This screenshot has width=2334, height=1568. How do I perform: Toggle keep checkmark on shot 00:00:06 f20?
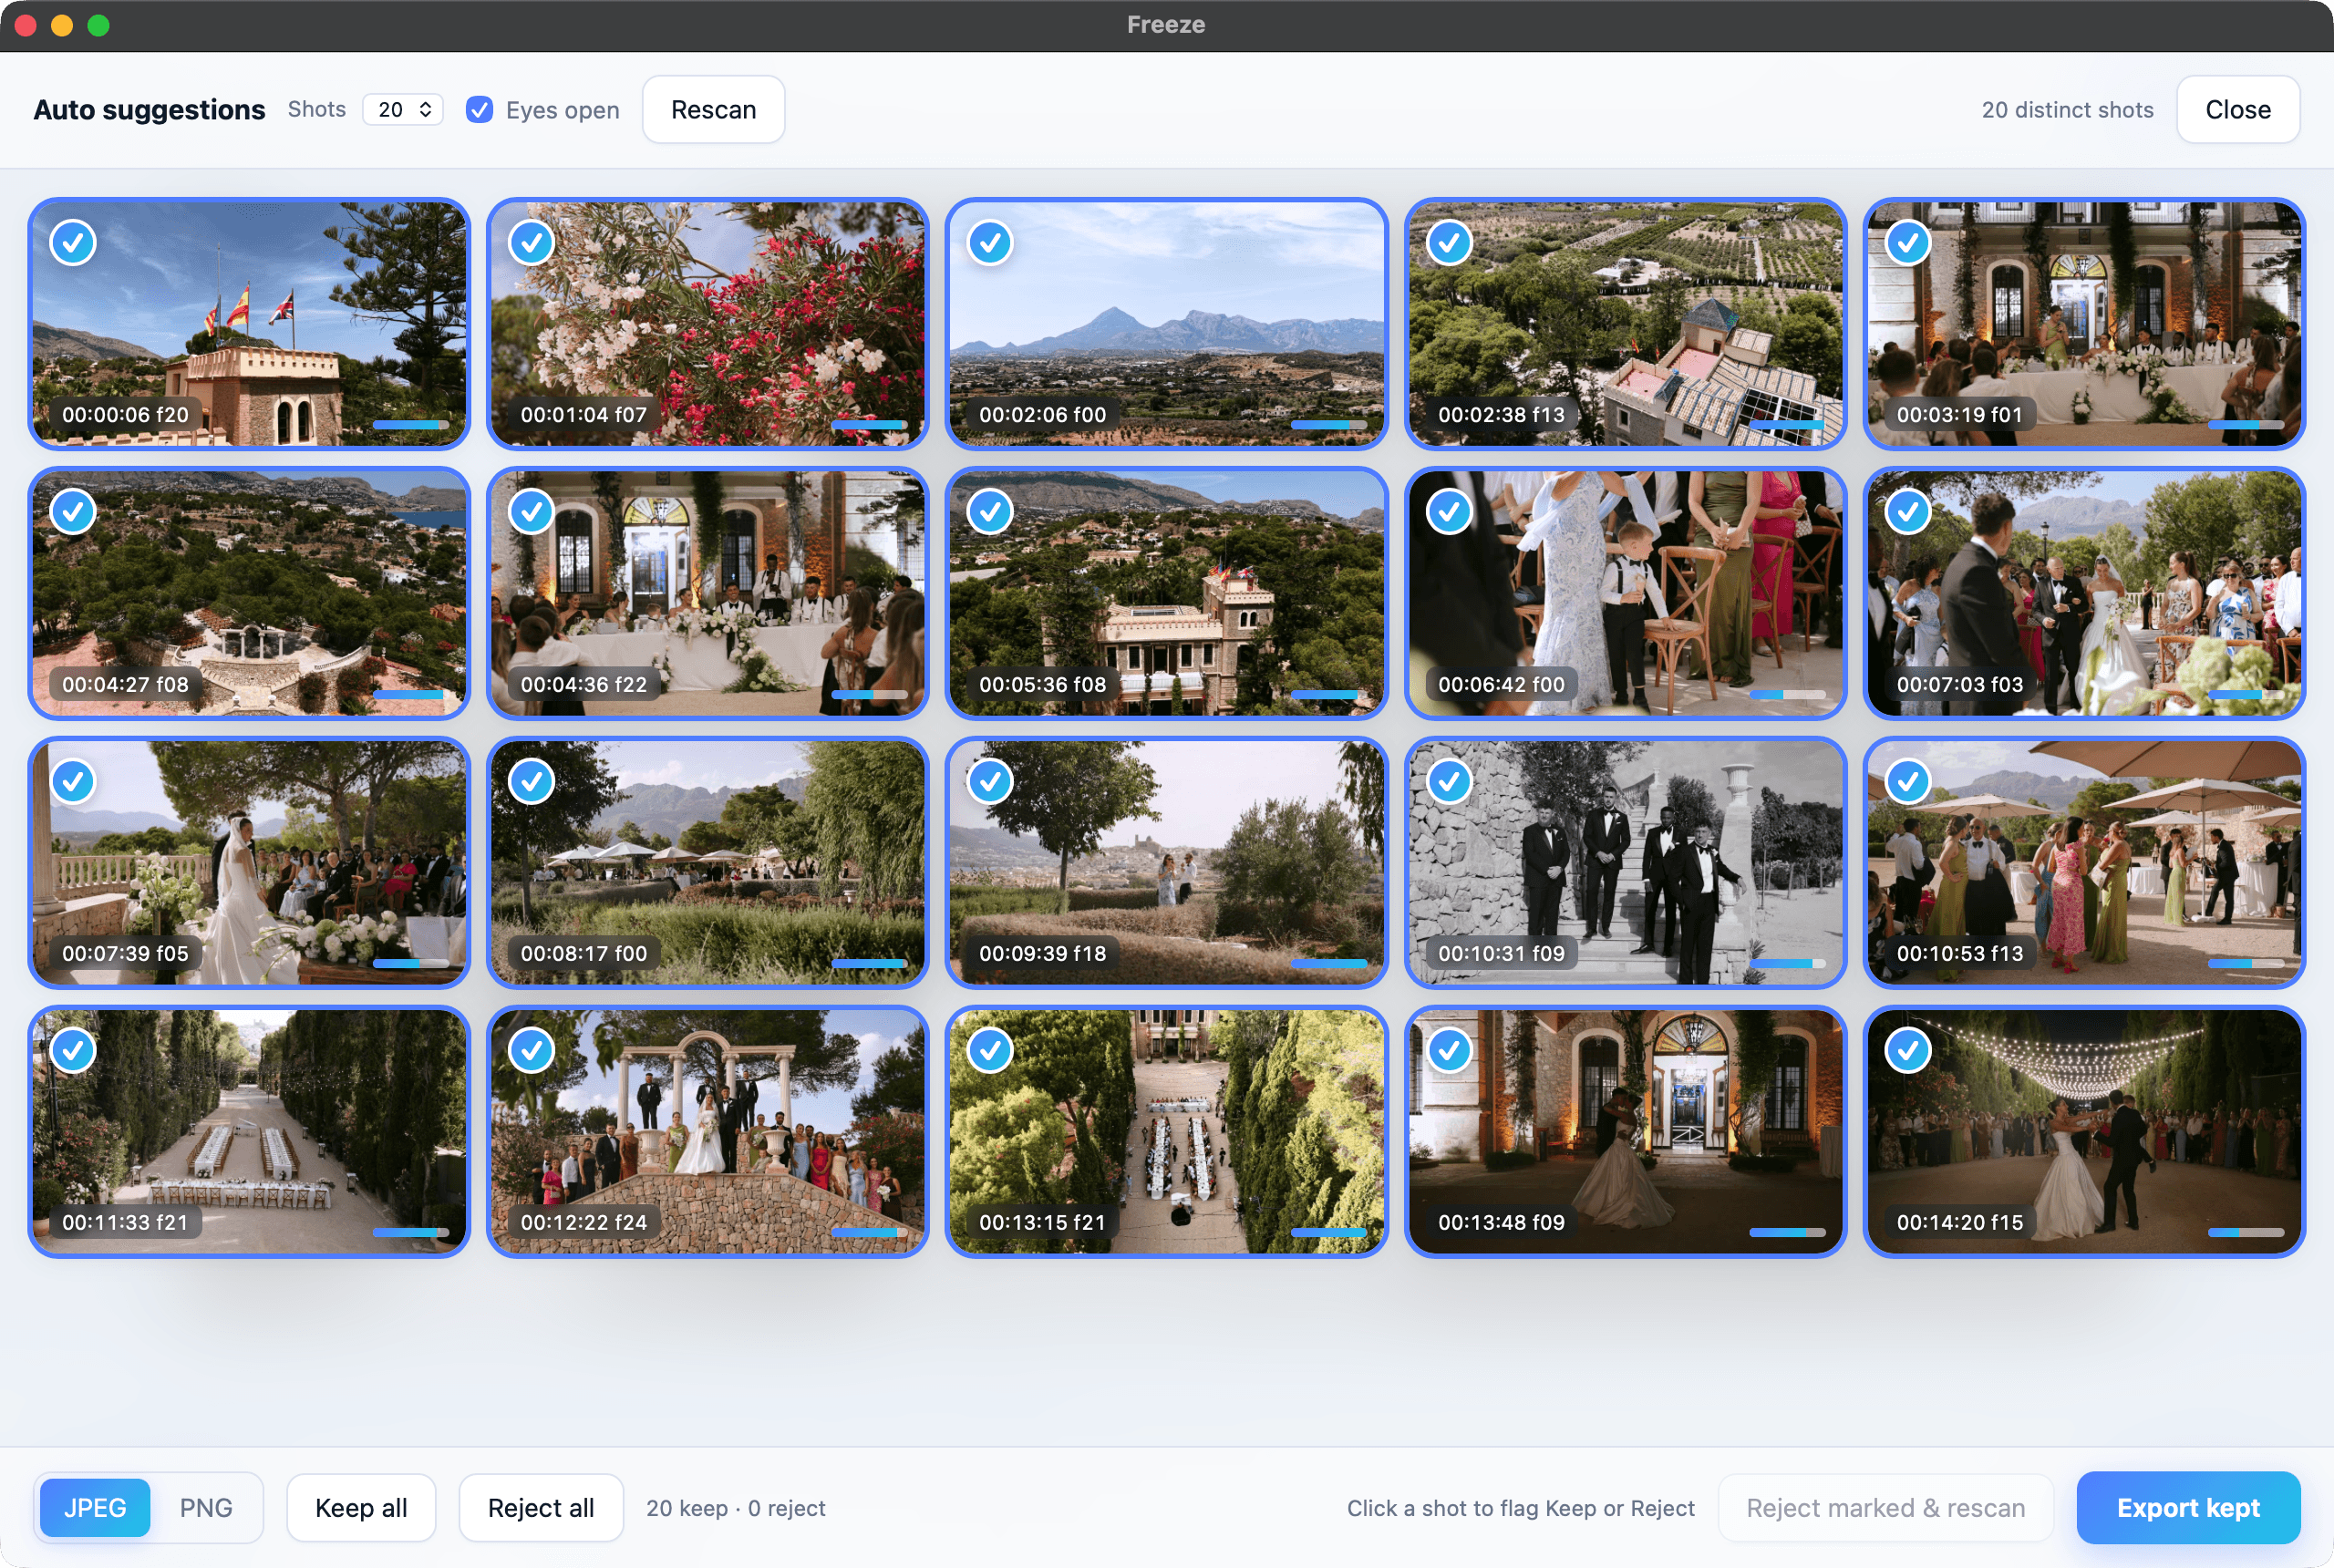coord(73,243)
